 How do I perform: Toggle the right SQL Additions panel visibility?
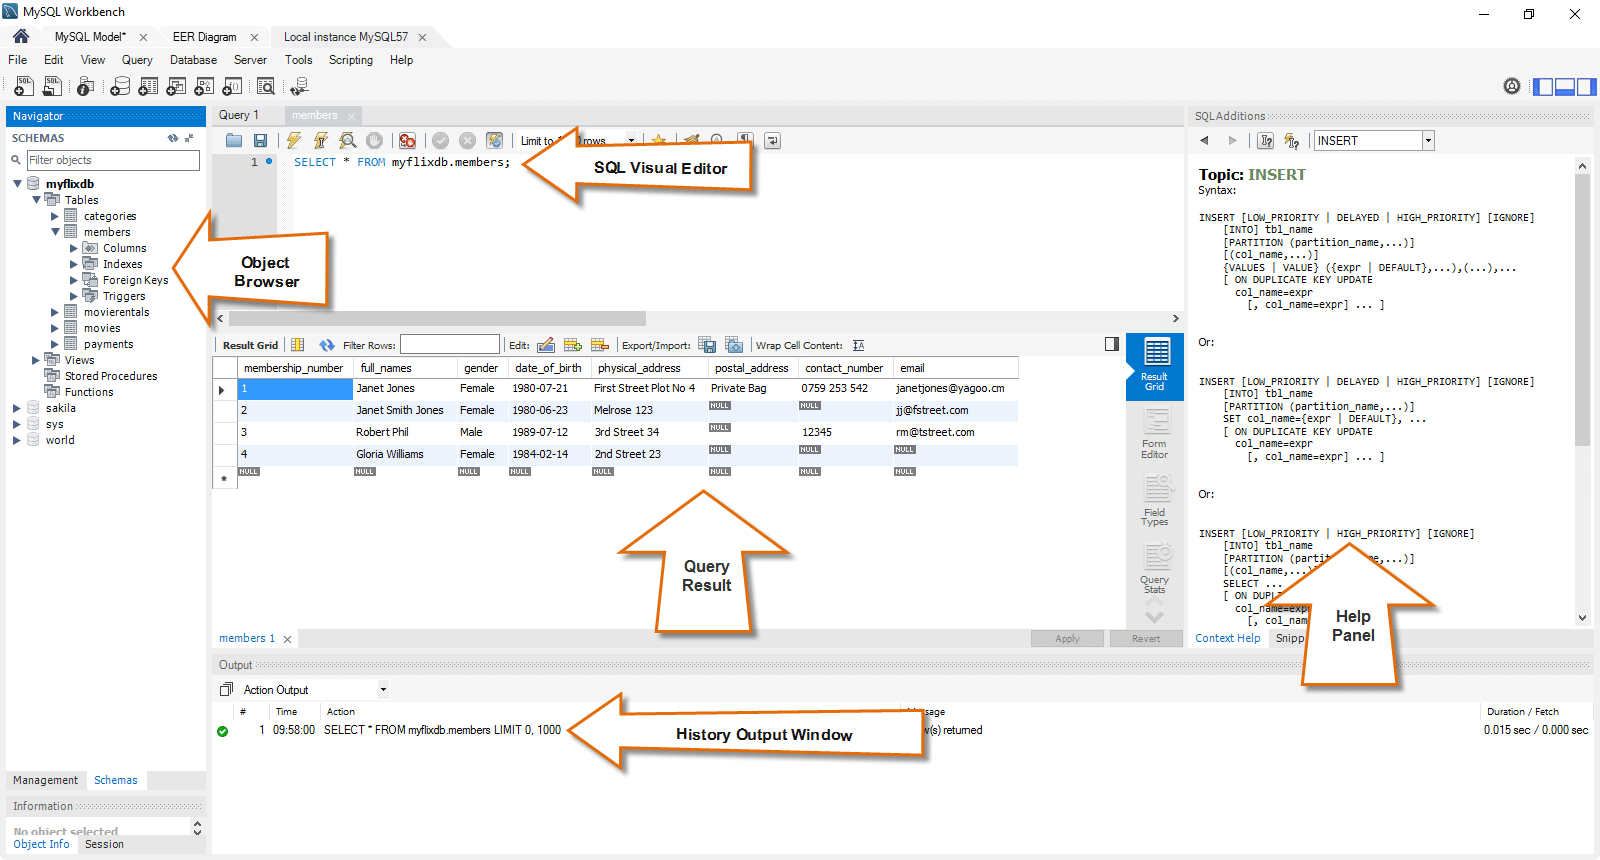pos(1586,87)
